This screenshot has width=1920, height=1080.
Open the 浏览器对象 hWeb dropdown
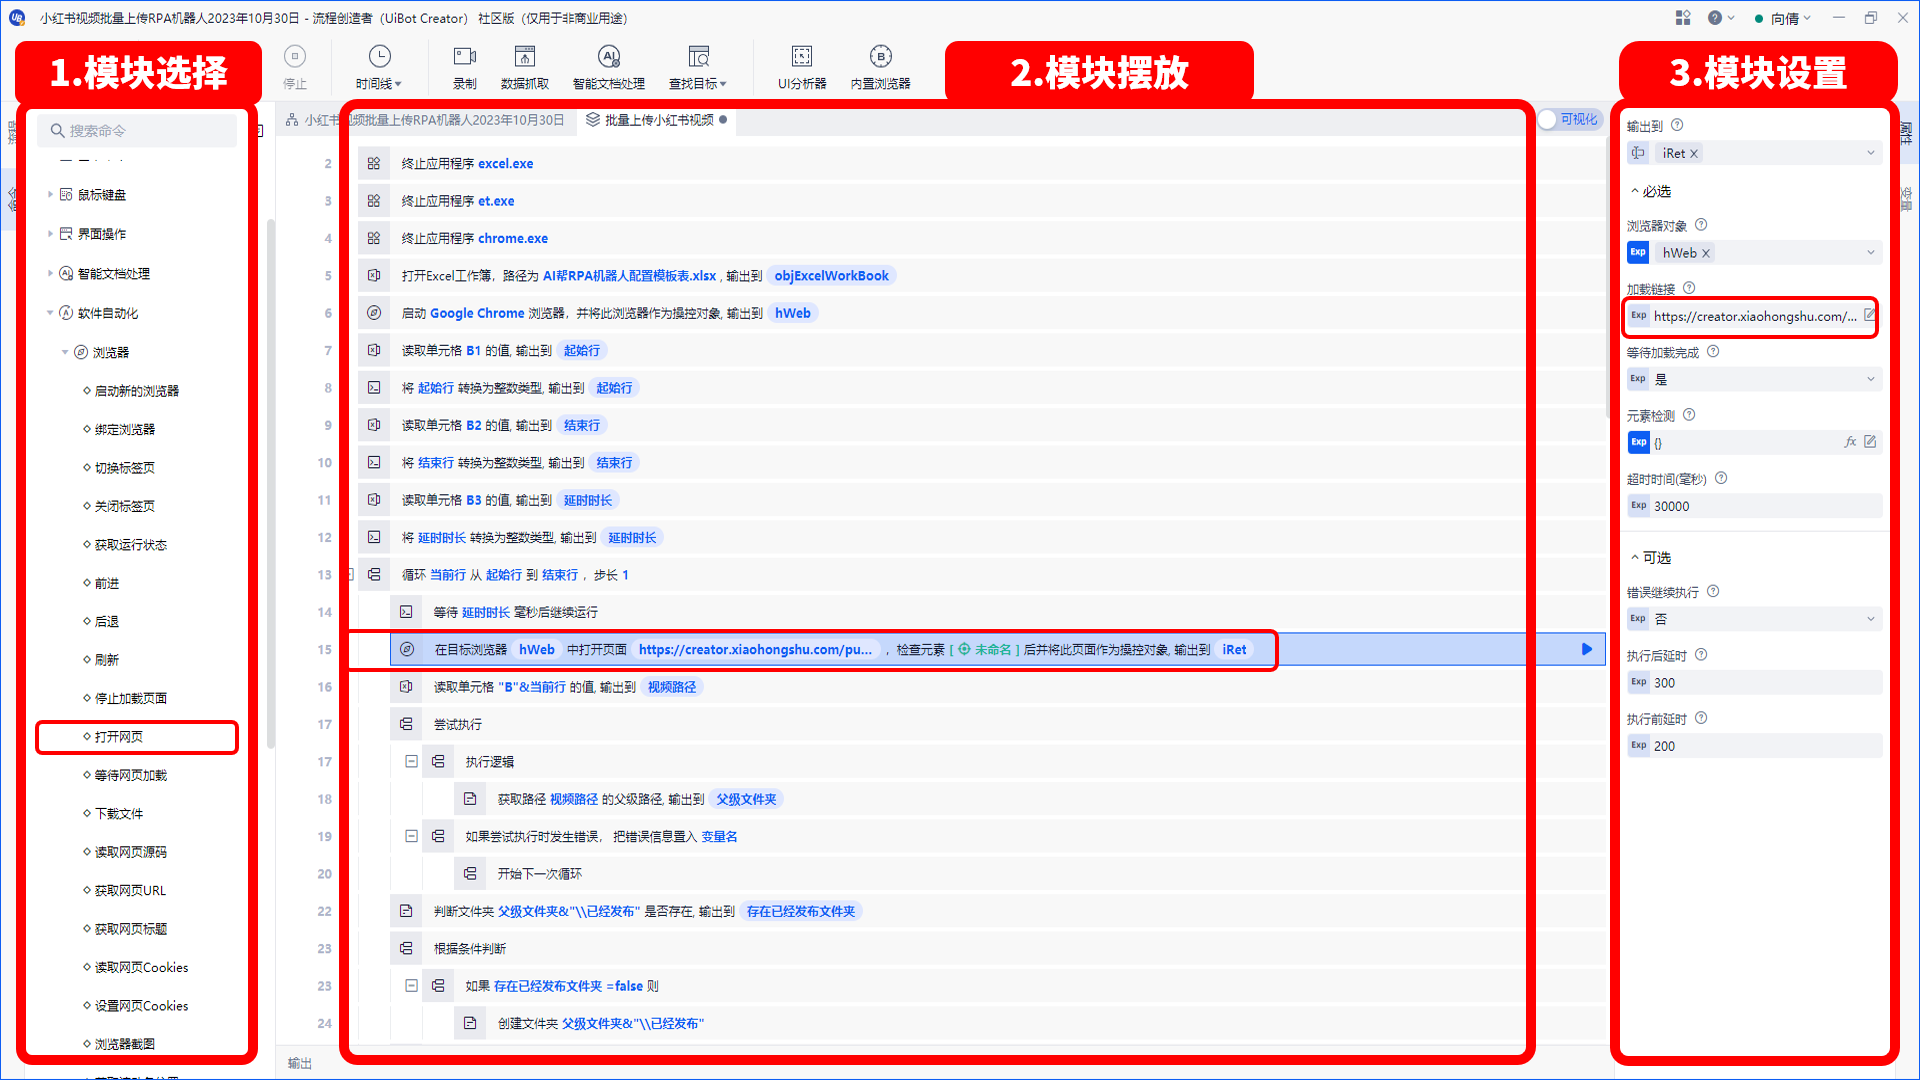click(x=1871, y=252)
